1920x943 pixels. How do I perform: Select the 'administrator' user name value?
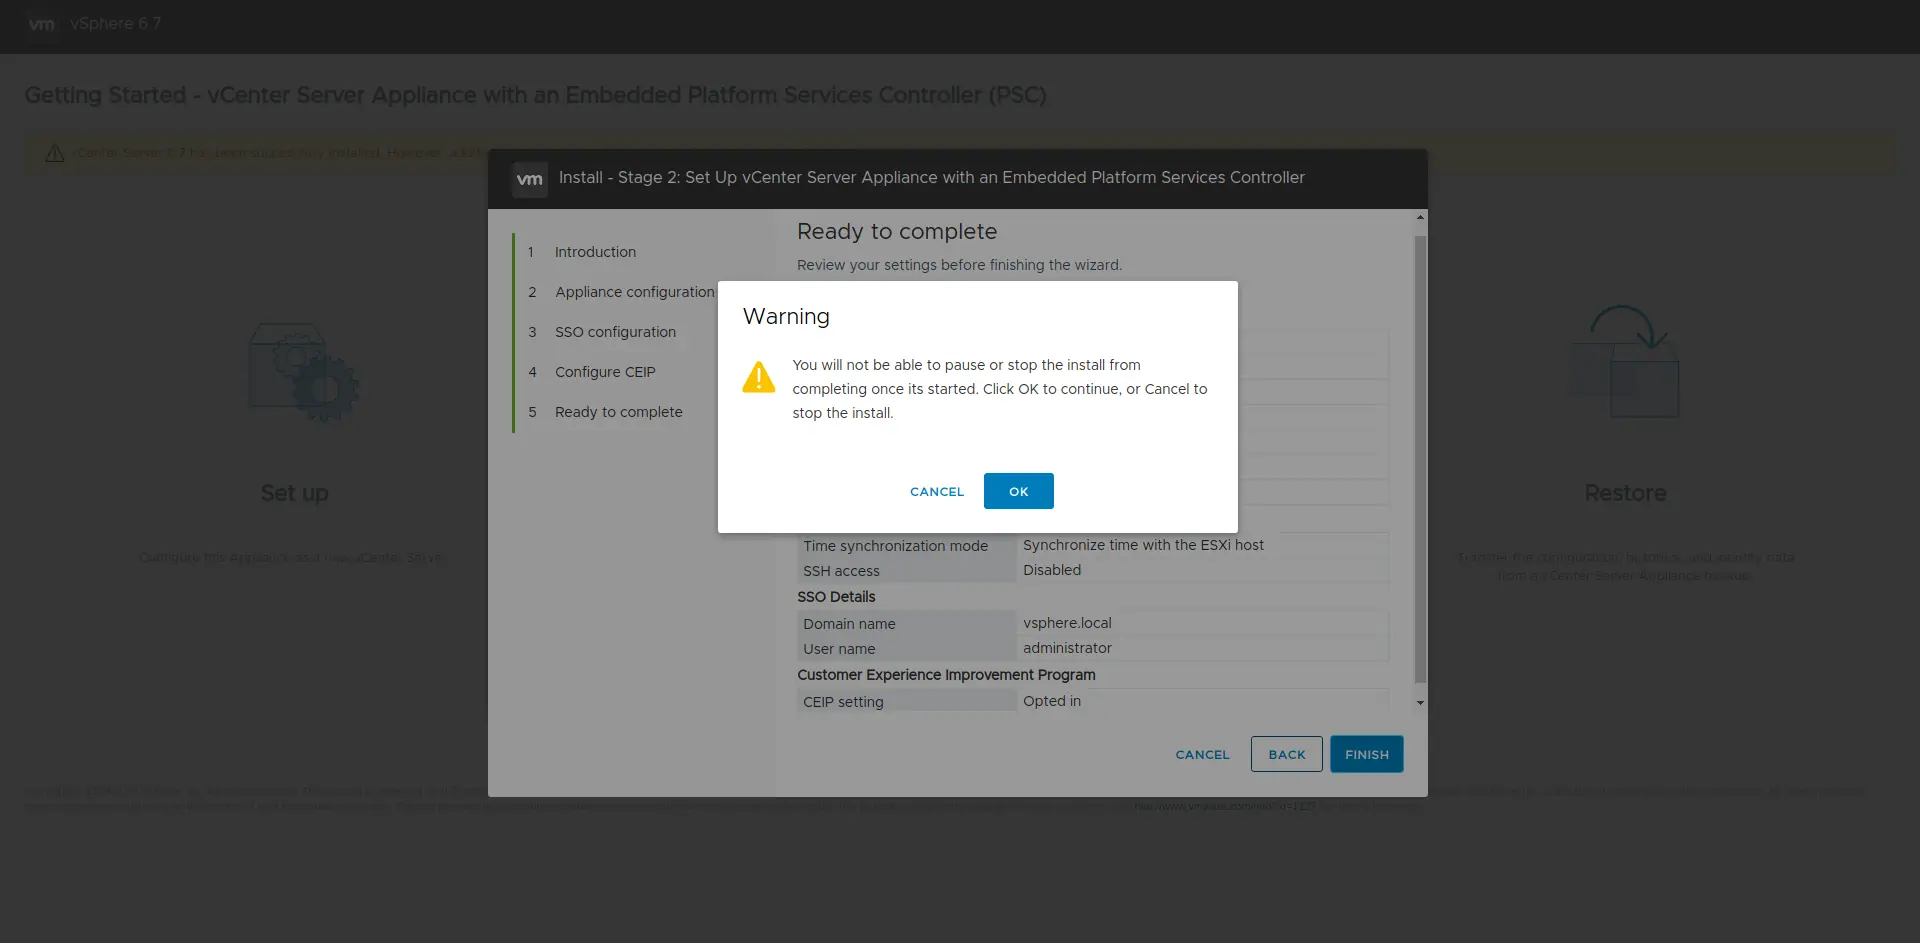1067,648
